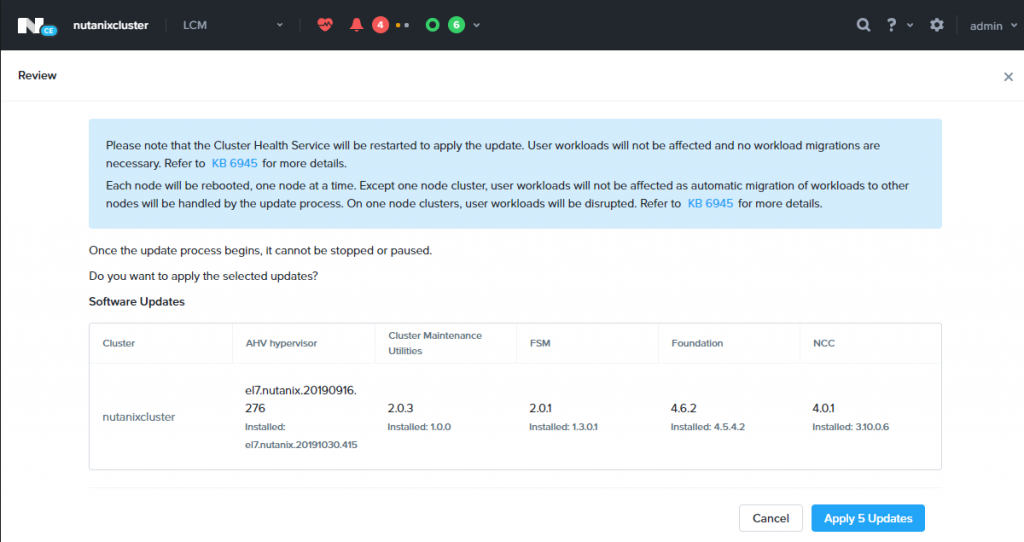Select the AHV hypervisor column header
1024x542 pixels.
281,343
